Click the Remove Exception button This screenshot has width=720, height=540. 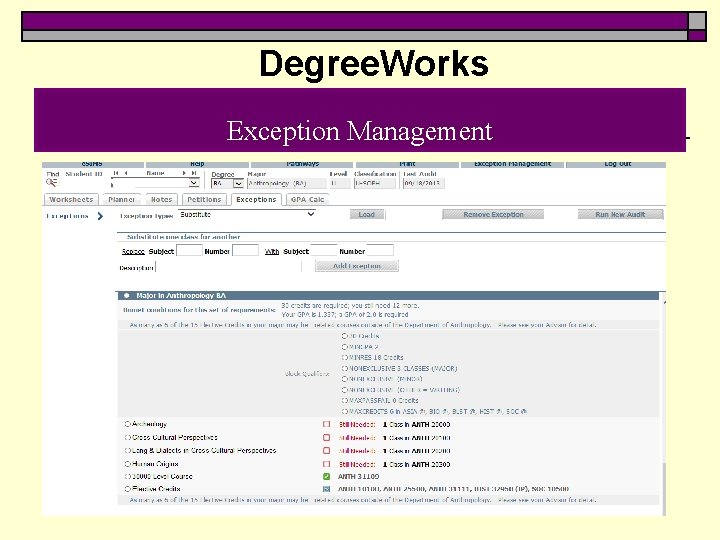[x=493, y=214]
